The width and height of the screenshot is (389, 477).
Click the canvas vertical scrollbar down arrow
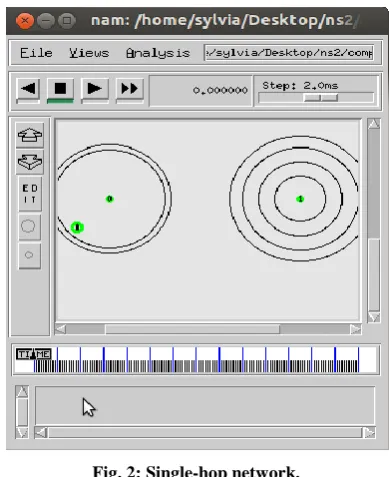coord(374,317)
